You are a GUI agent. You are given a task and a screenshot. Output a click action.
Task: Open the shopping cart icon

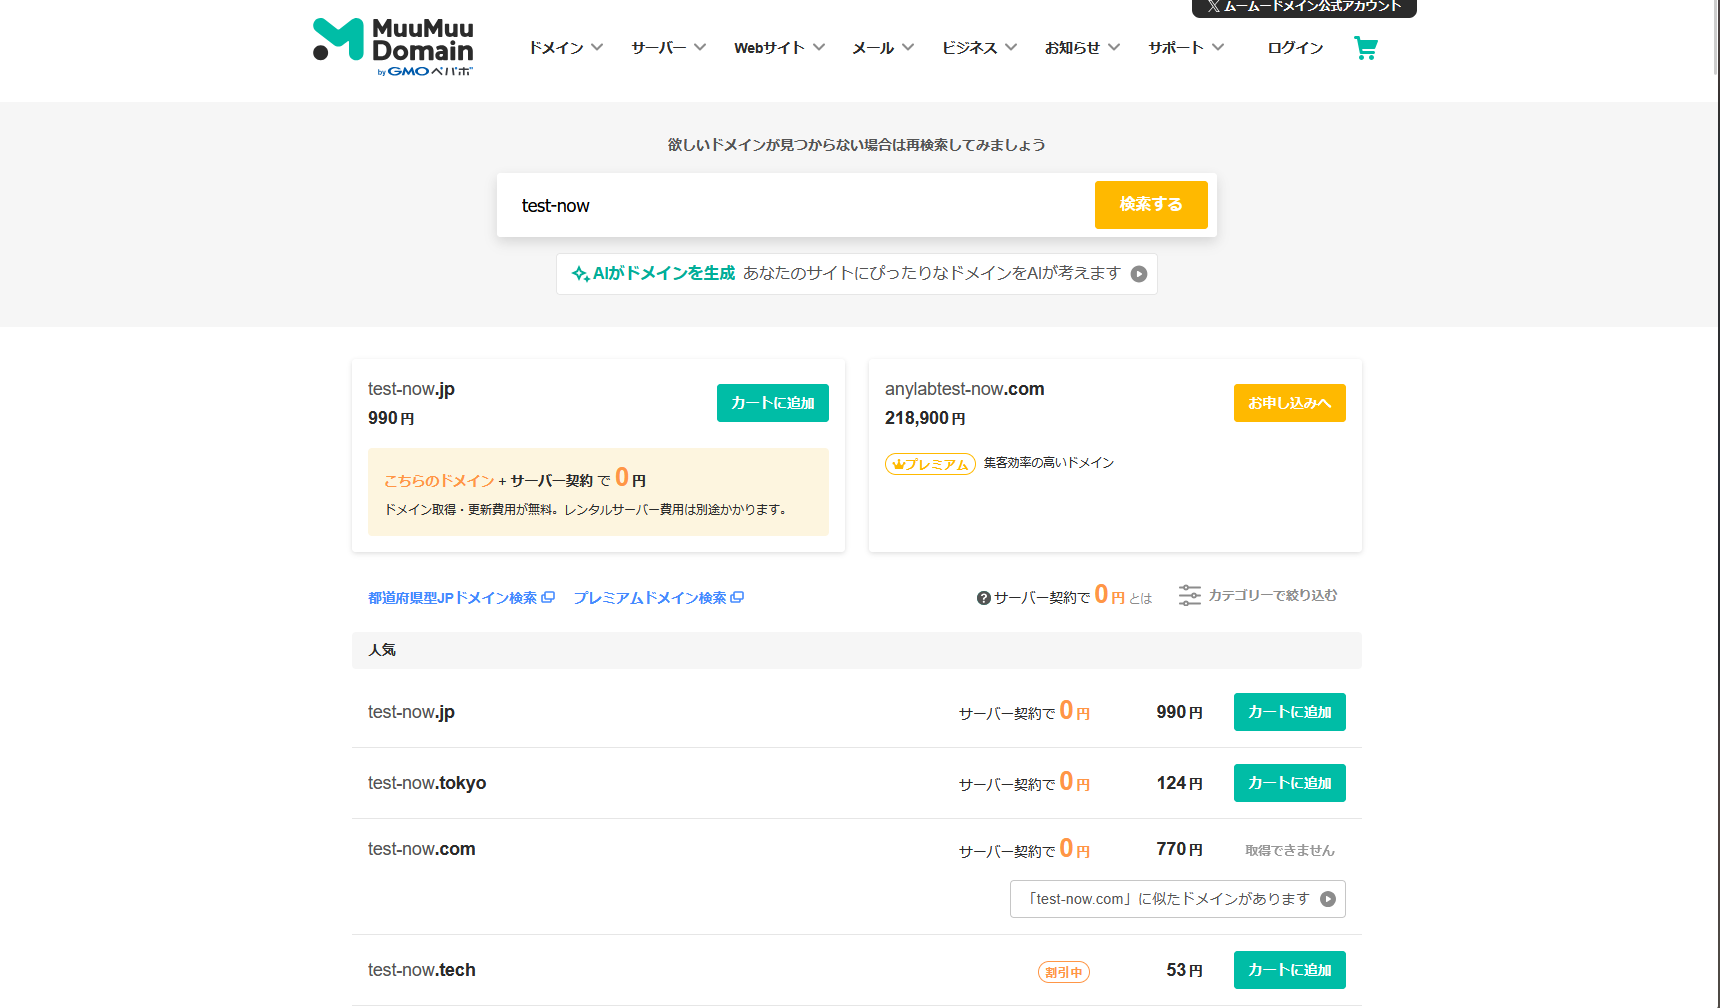pos(1365,48)
